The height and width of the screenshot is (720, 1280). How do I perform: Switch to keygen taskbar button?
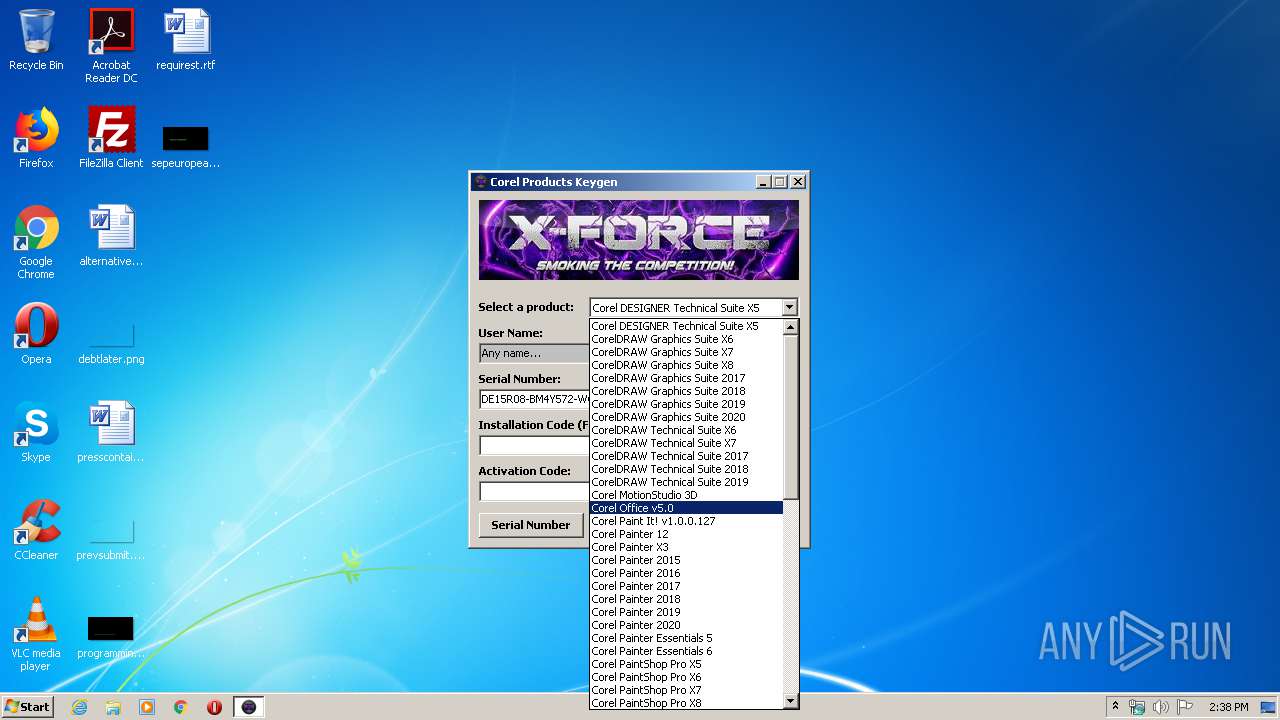pyautogui.click(x=249, y=707)
